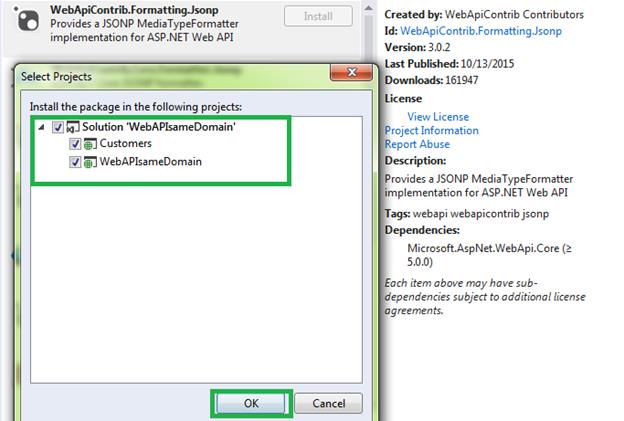This screenshot has width=624, height=421.
Task: Select the Customers project label
Action: pos(125,143)
